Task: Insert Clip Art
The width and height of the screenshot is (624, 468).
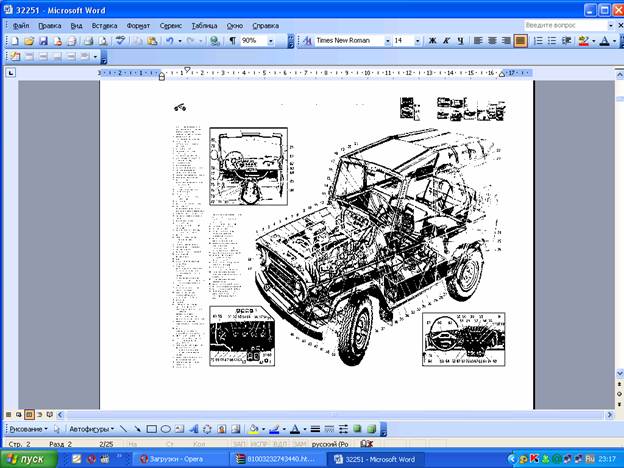Action: 221,429
